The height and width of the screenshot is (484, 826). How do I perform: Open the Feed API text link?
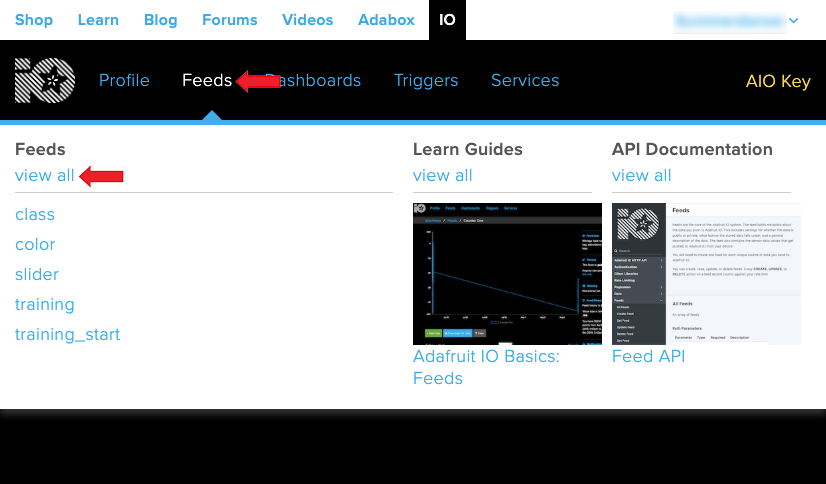point(648,357)
